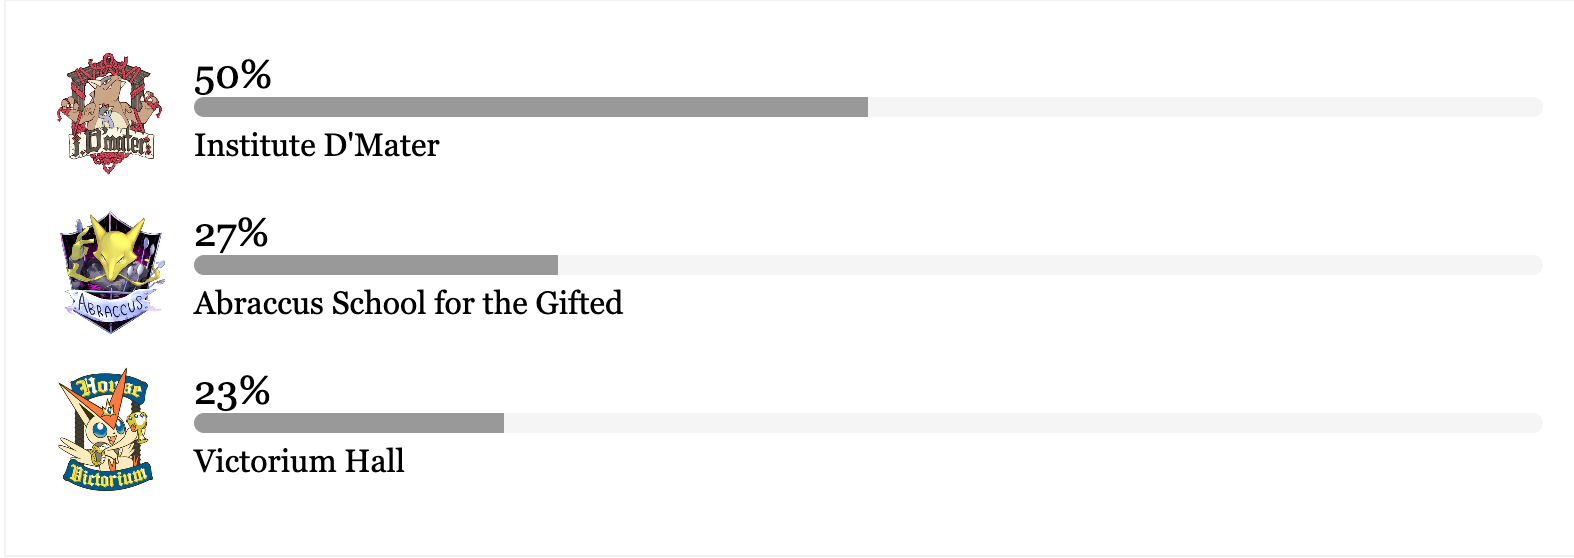
Task: Click the Abraccus School crest icon
Action: click(x=110, y=272)
